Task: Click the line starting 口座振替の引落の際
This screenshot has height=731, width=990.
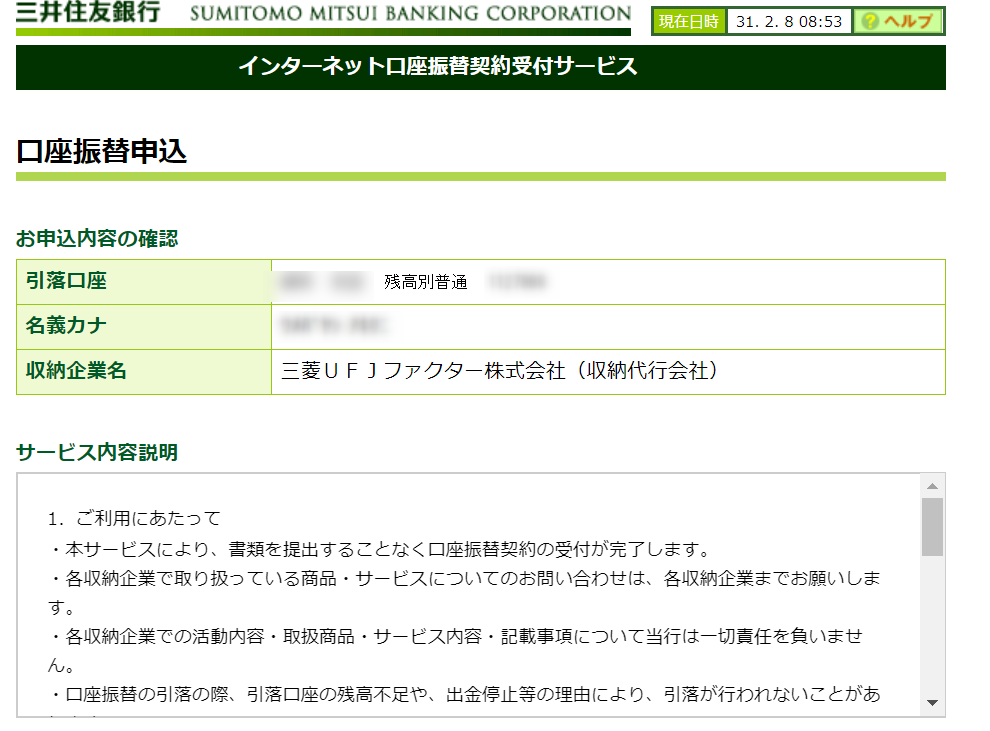Action: [464, 694]
